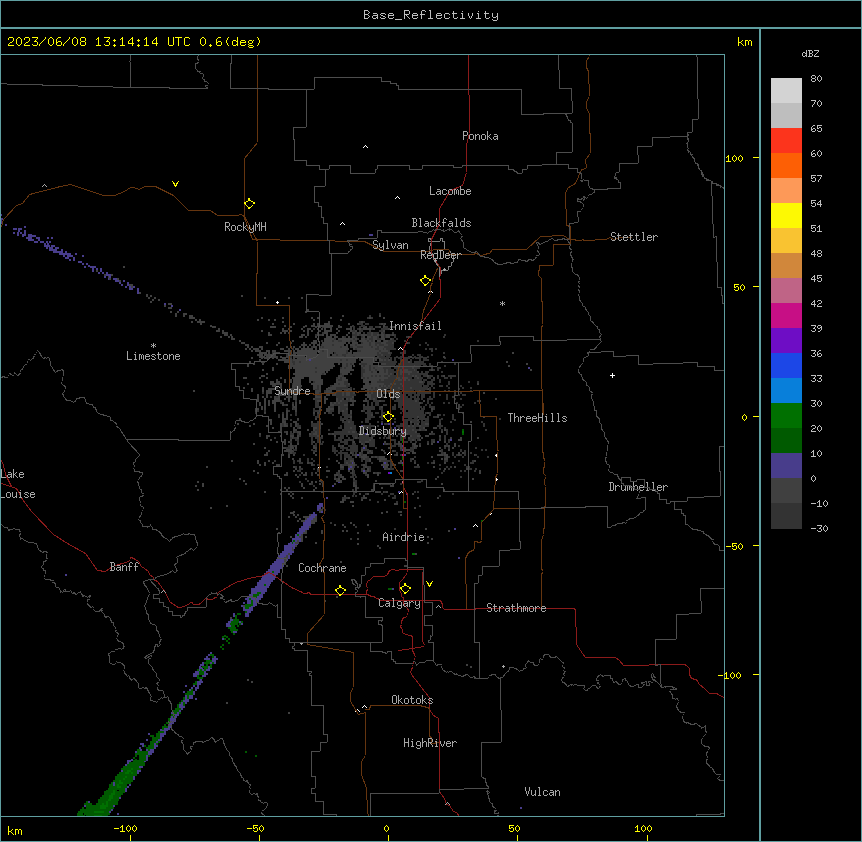Click the dBZ legend heading
This screenshot has width=862, height=842.
pos(810,53)
